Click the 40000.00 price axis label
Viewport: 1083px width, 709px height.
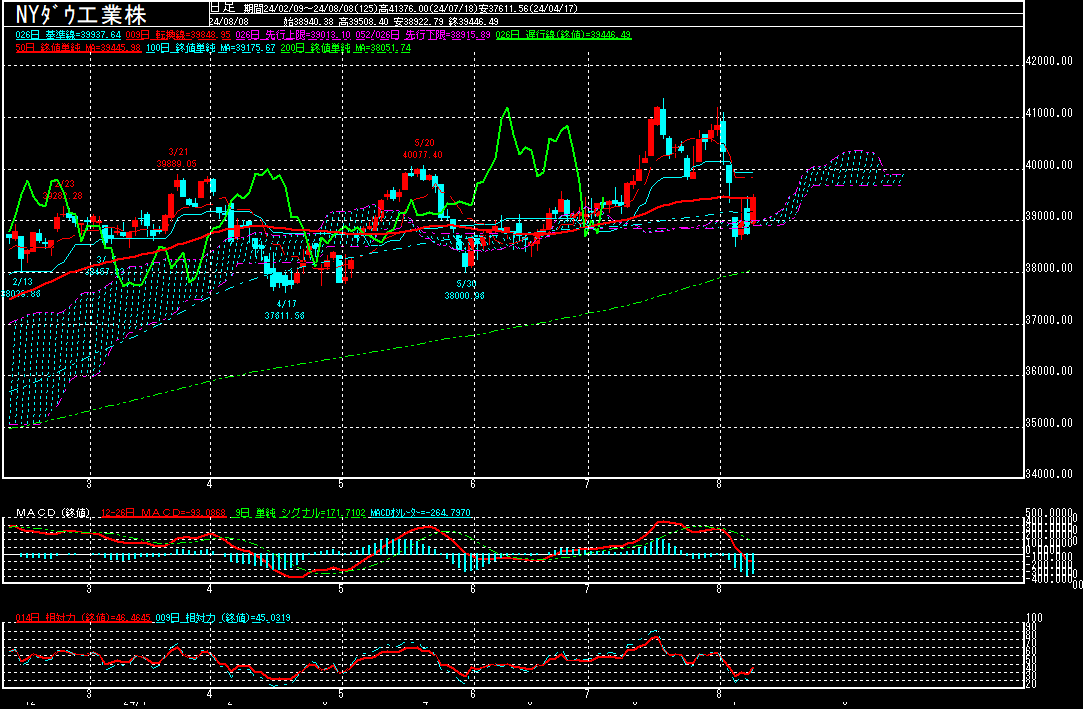tap(1049, 165)
